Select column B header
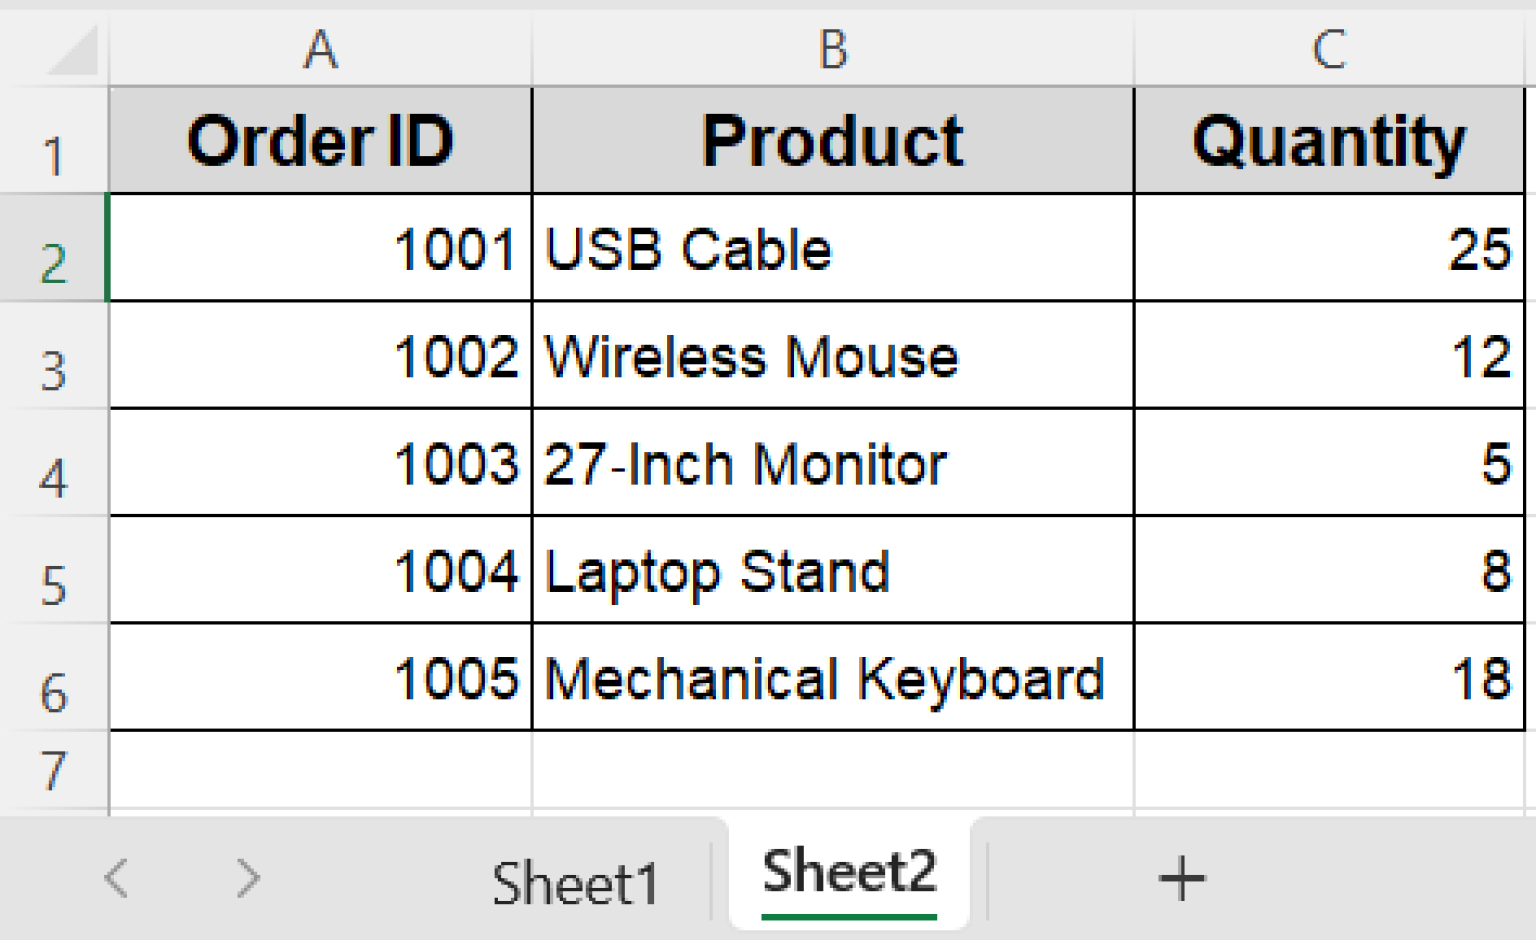1536x940 pixels. tap(833, 49)
